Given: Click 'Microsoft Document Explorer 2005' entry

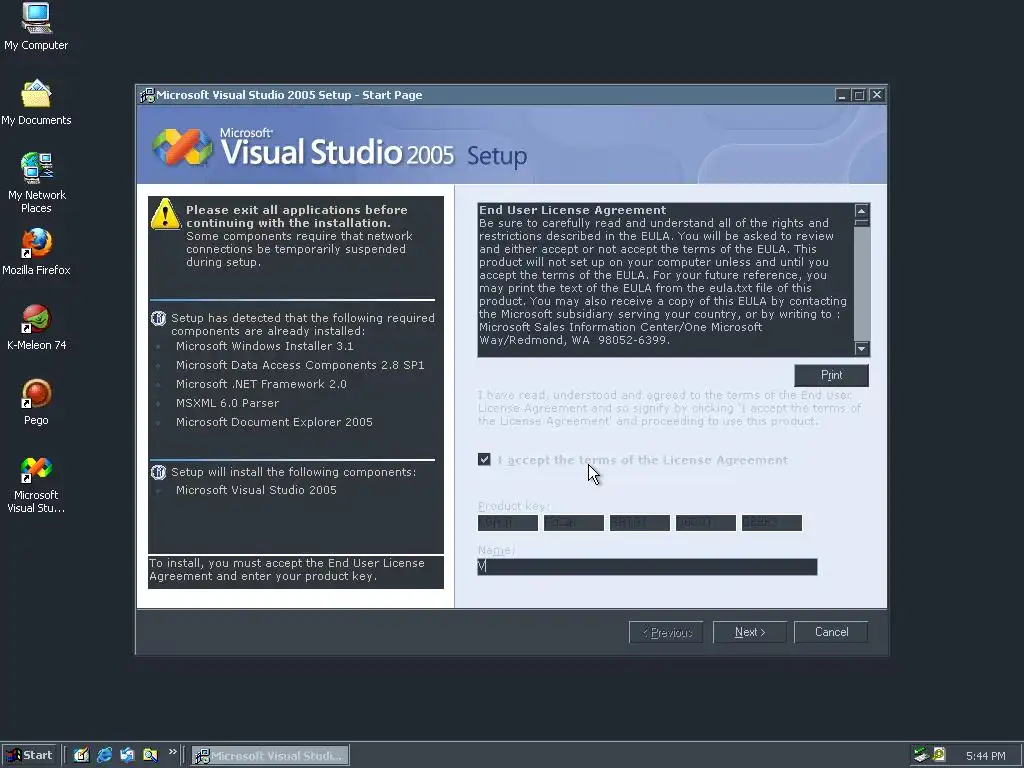Looking at the screenshot, I should coord(274,422).
